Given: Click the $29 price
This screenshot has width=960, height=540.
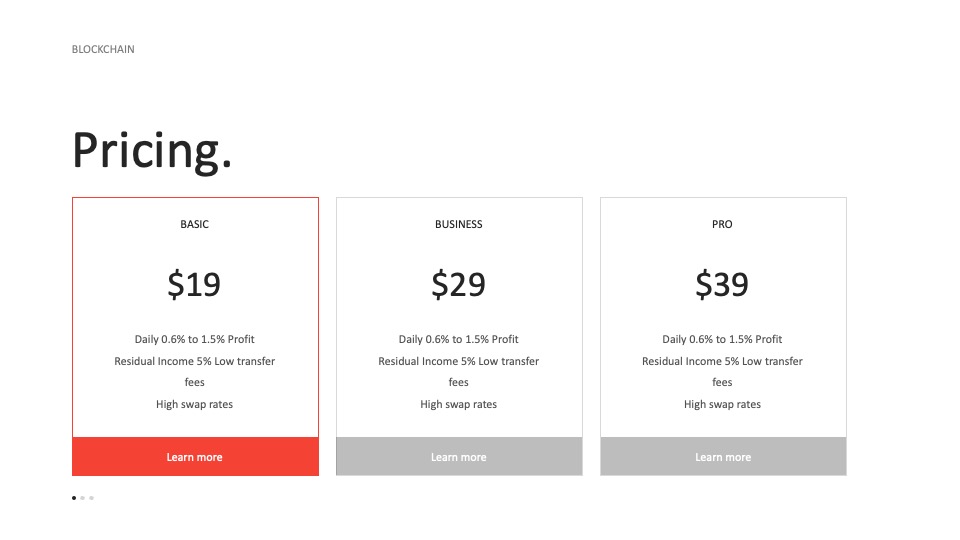Looking at the screenshot, I should pyautogui.click(x=459, y=284).
